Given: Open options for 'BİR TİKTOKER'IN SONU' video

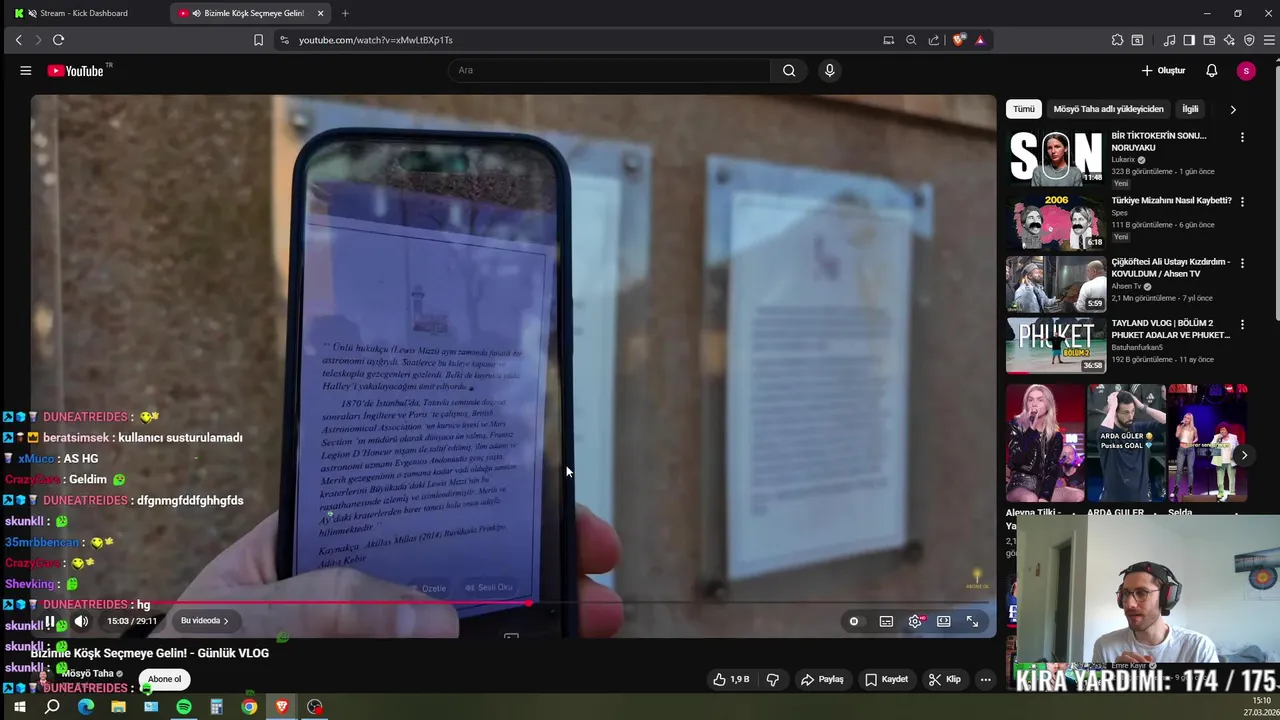Looking at the screenshot, I should point(1242,137).
